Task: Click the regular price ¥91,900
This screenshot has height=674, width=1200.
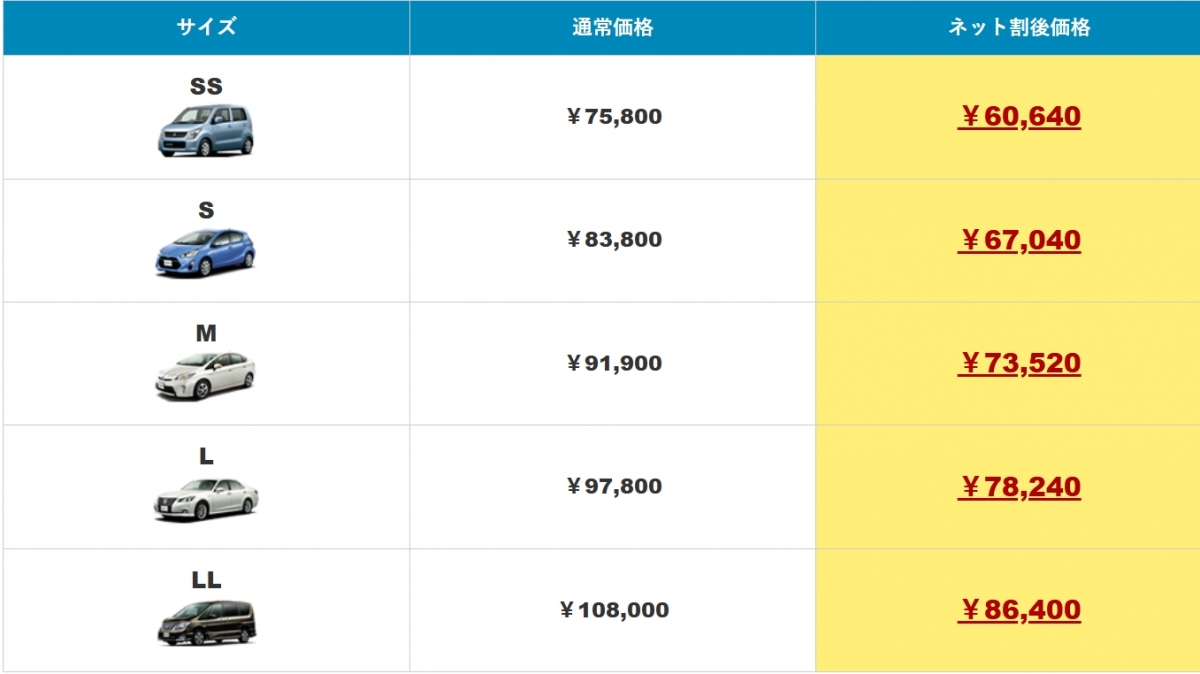Action: [613, 363]
